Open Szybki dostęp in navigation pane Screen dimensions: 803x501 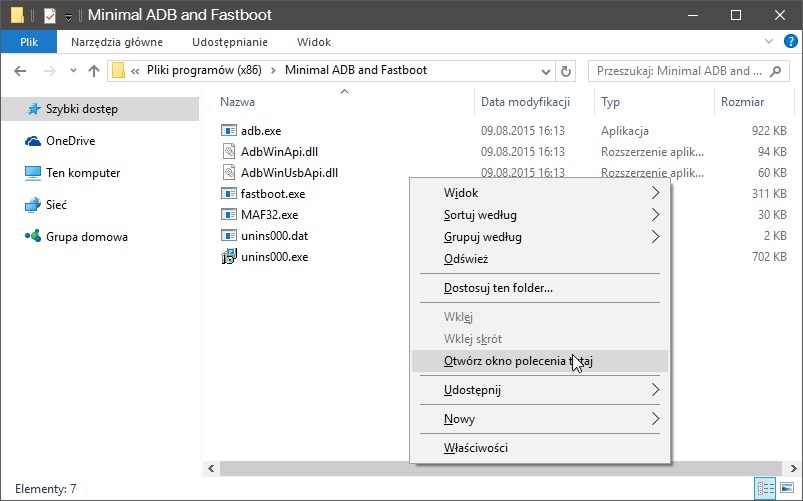click(100, 109)
